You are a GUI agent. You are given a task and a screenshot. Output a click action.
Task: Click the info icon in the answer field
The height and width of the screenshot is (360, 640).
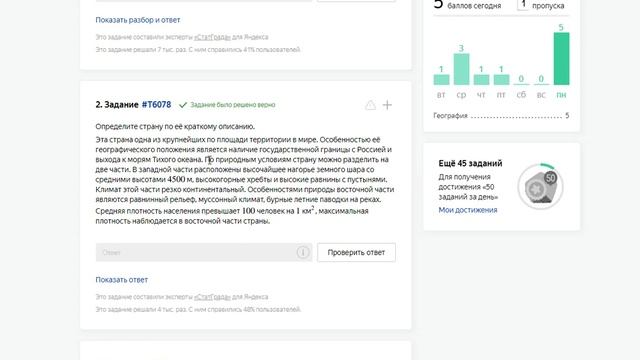point(302,252)
